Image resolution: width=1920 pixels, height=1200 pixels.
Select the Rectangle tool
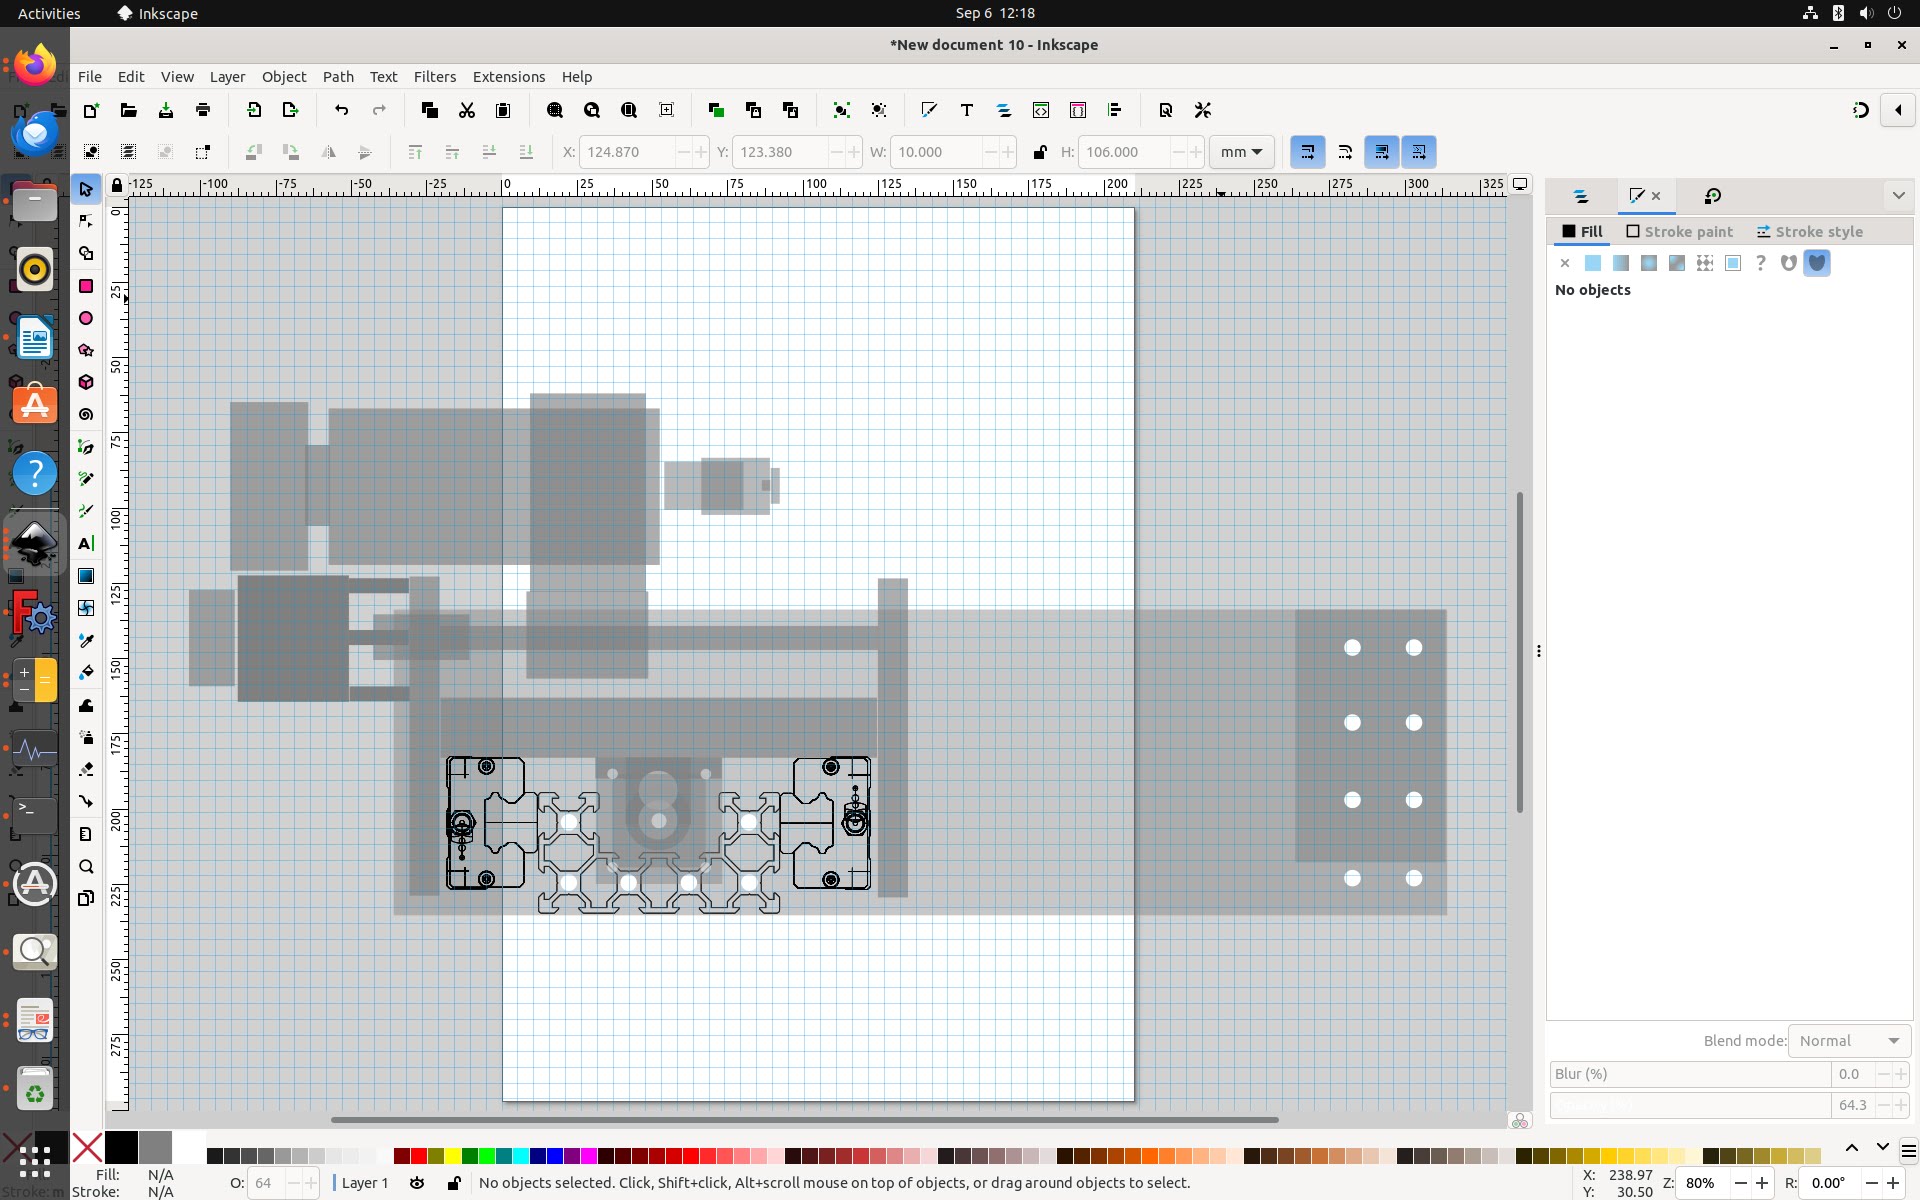click(x=86, y=286)
